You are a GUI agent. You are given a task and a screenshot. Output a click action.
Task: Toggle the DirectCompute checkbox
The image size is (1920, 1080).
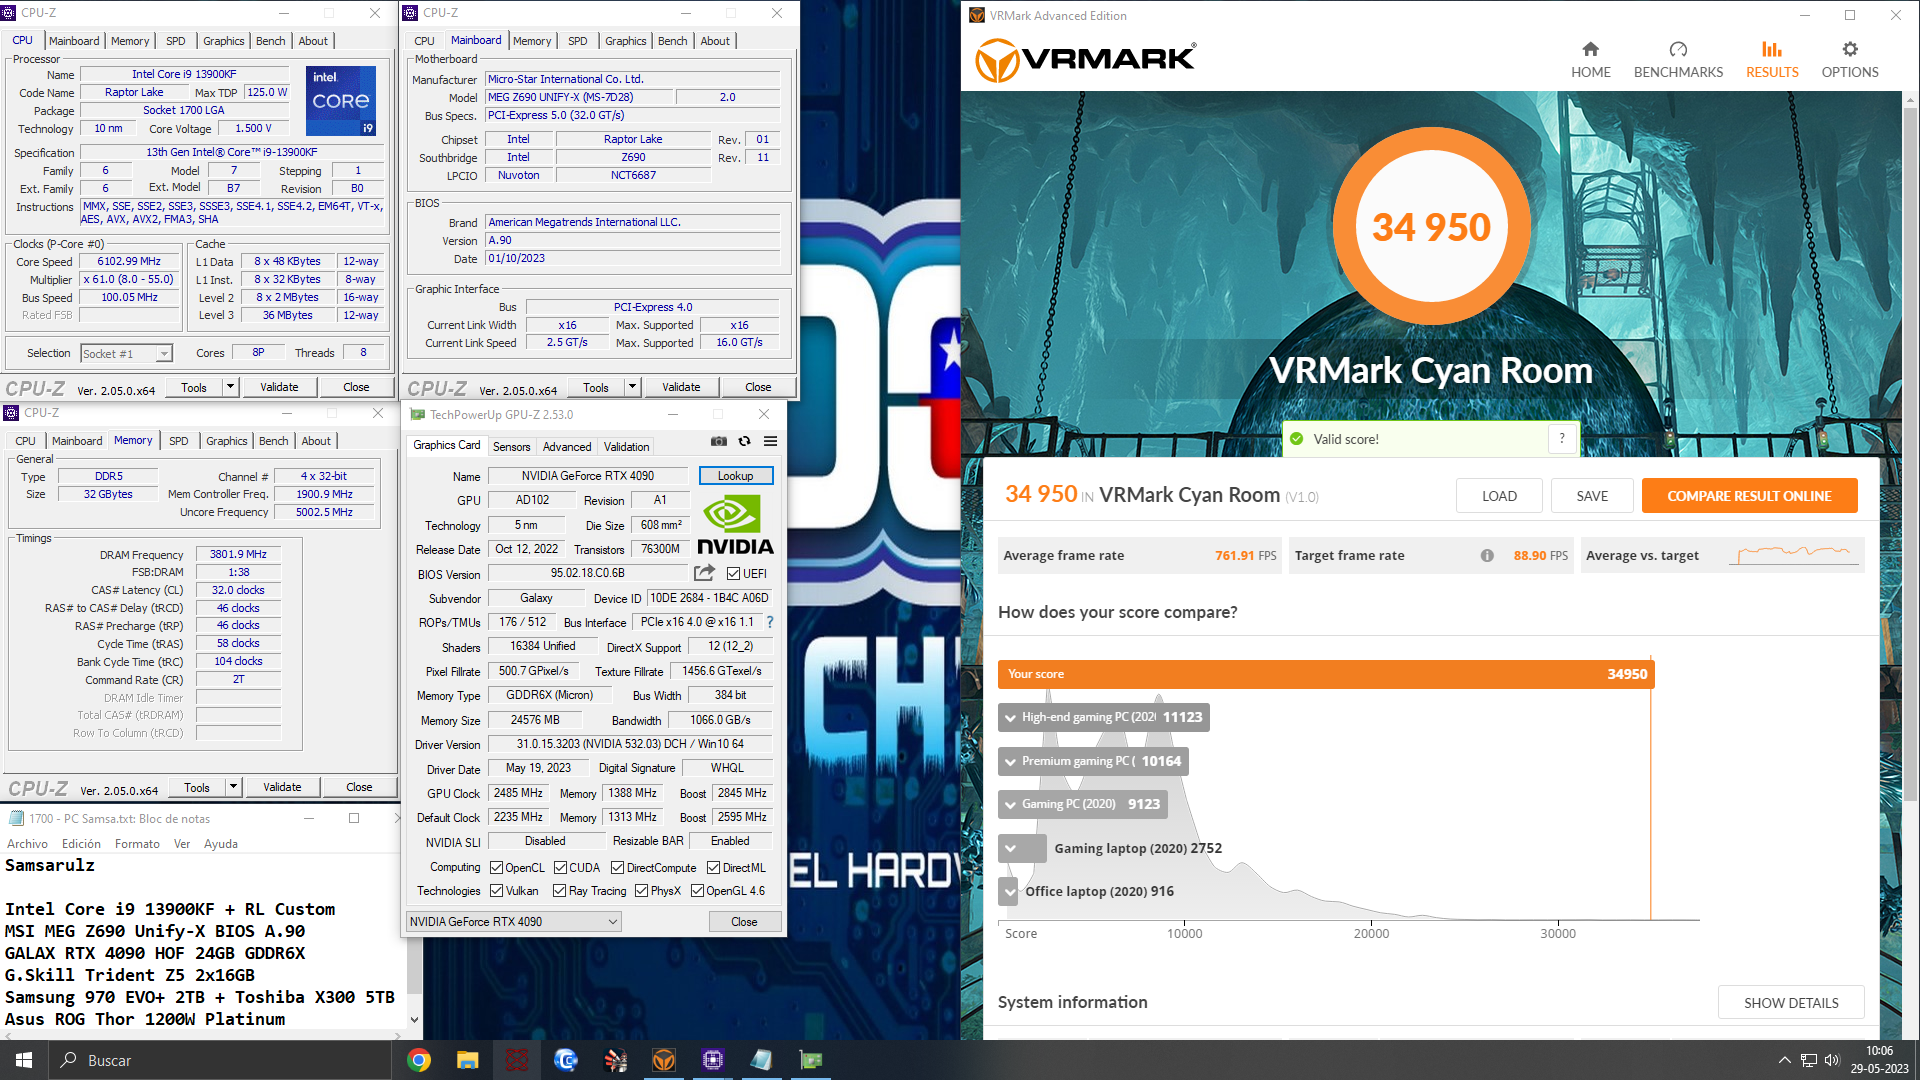(617, 868)
